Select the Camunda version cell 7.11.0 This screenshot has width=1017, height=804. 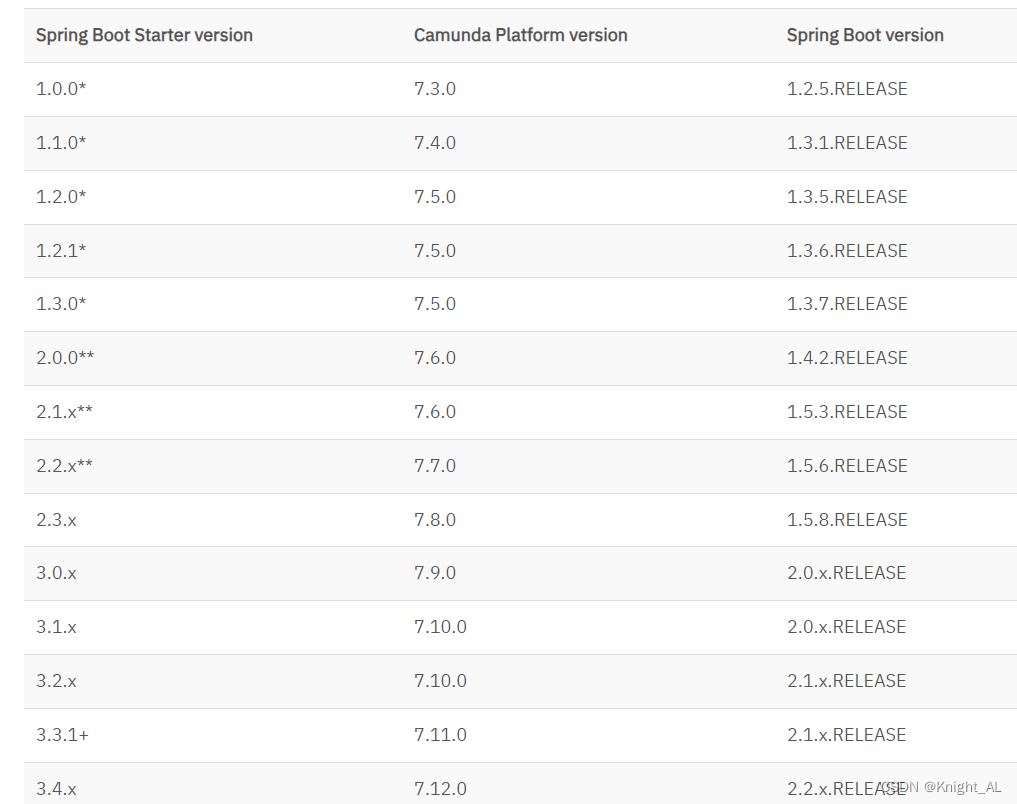coord(440,735)
